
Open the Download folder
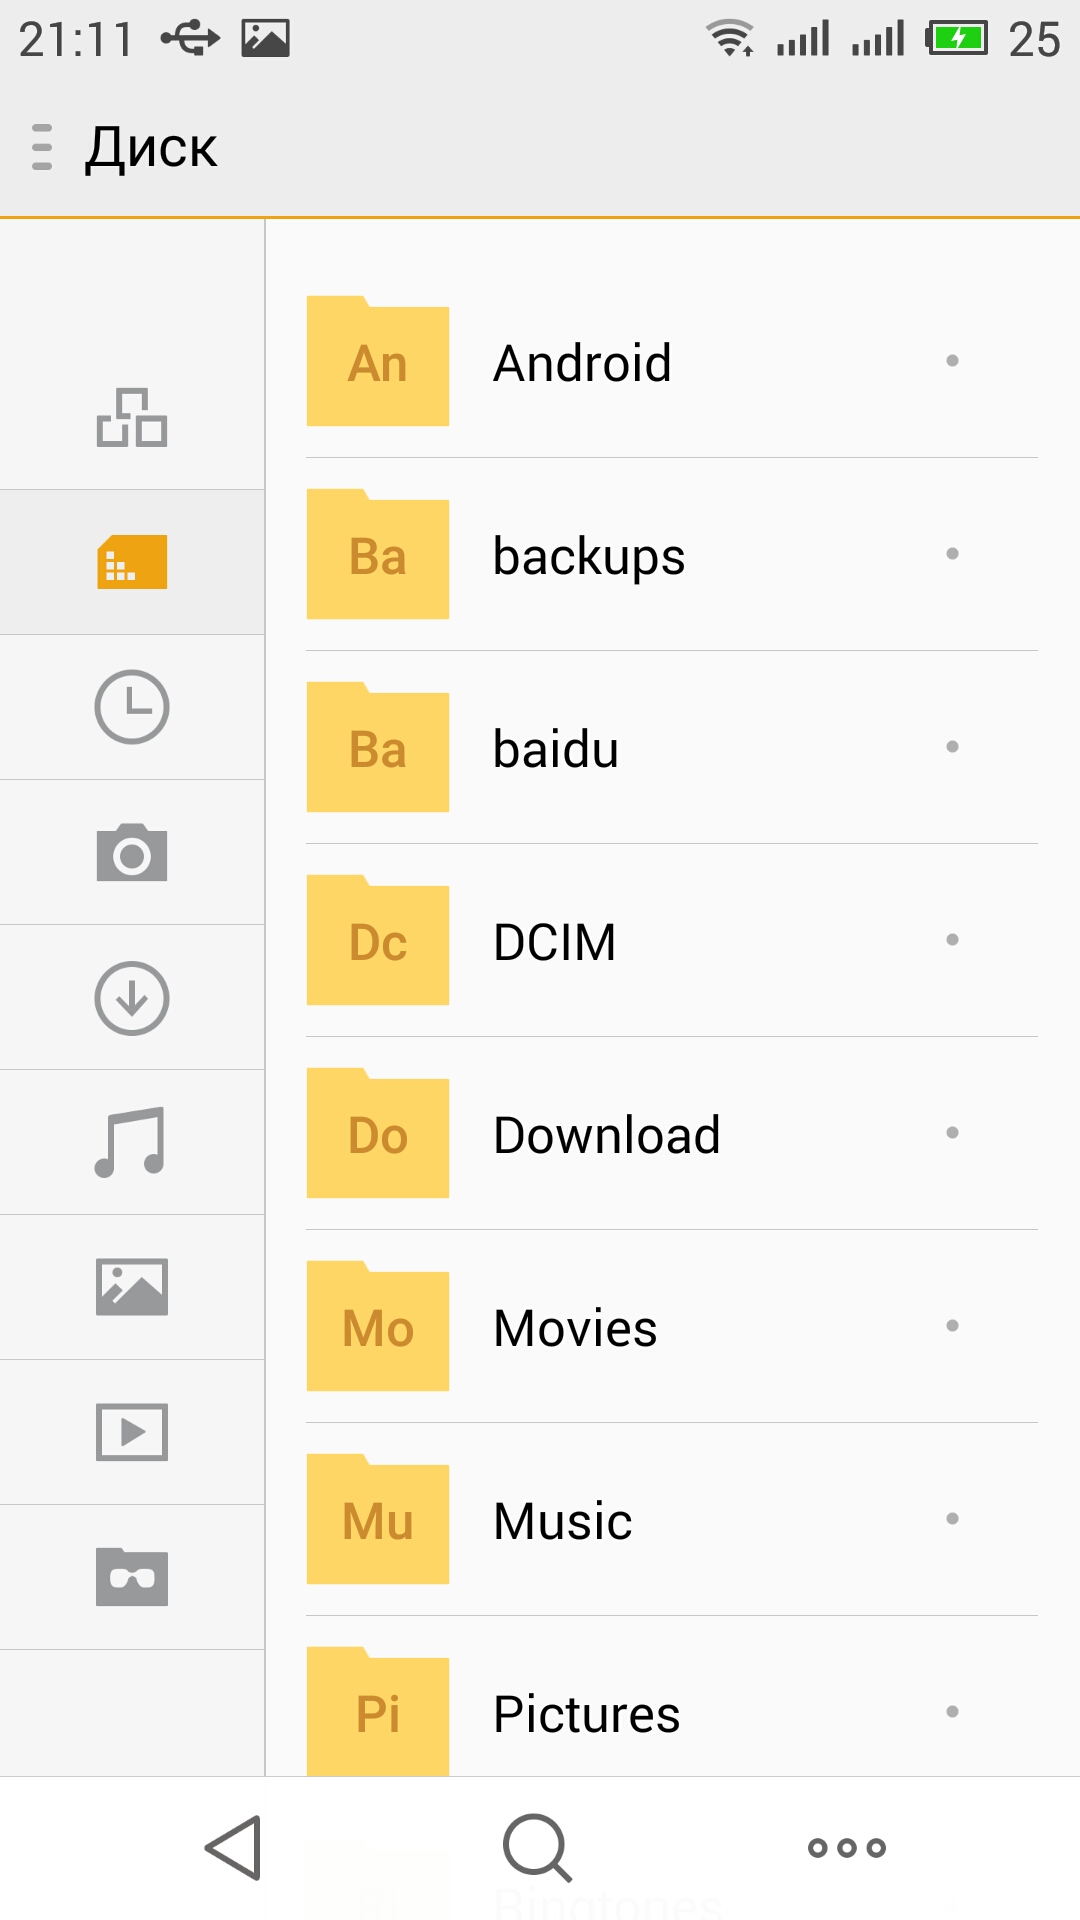(x=672, y=1133)
